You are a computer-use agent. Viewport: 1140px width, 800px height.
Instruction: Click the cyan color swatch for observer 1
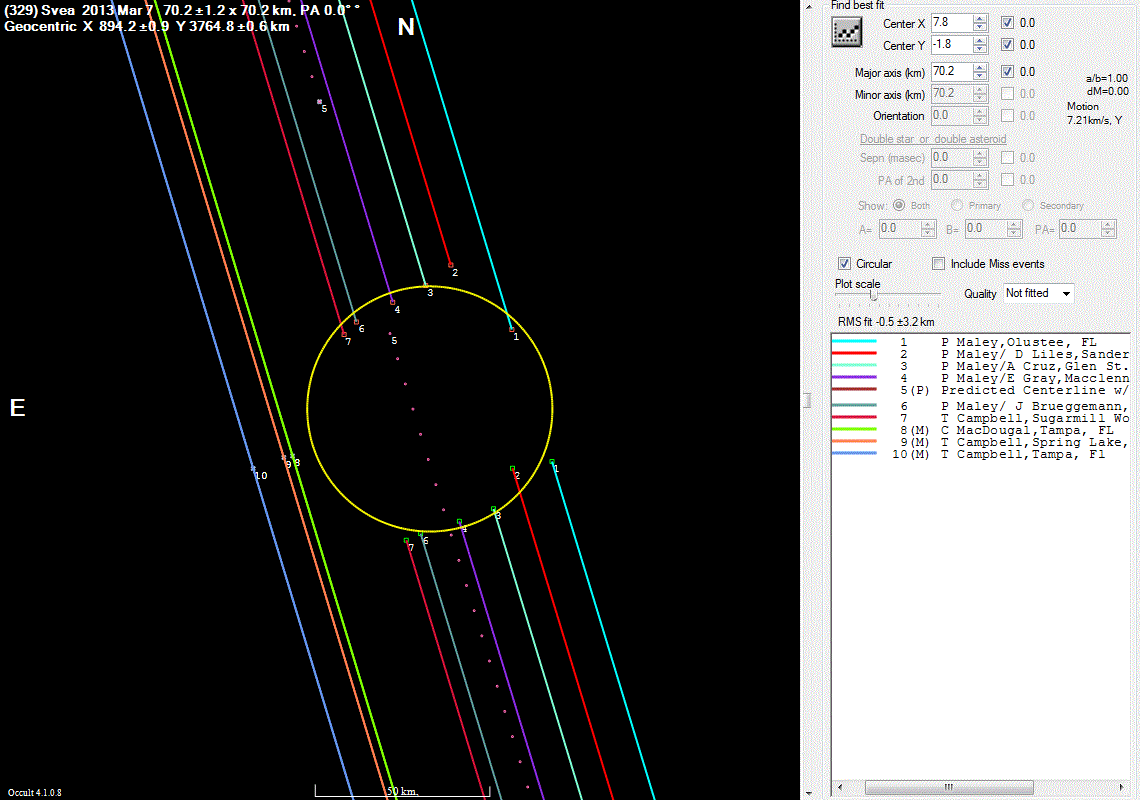pyautogui.click(x=854, y=341)
